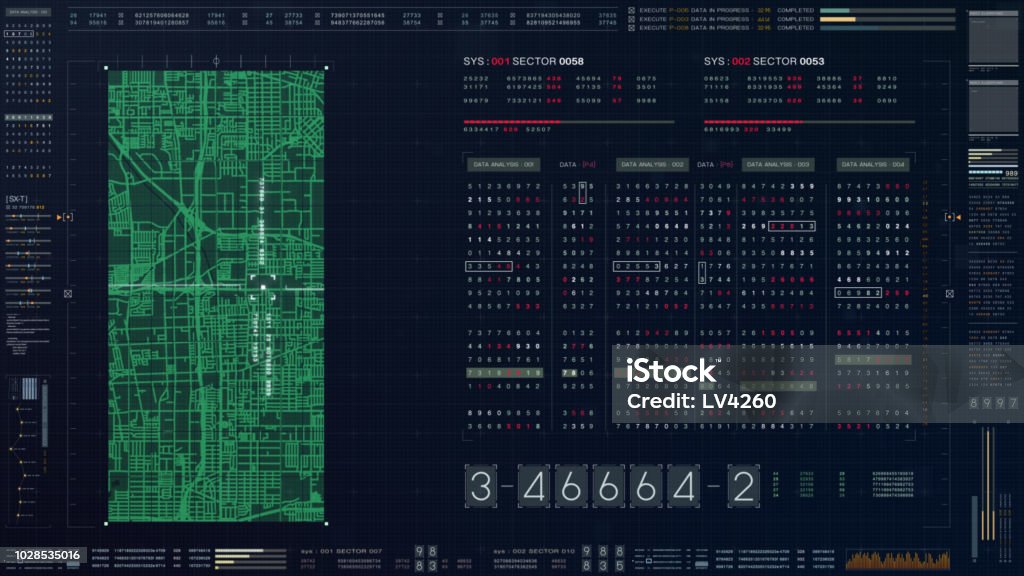
Task: Click the DATA [P4] column label
Action: [x=577, y=165]
